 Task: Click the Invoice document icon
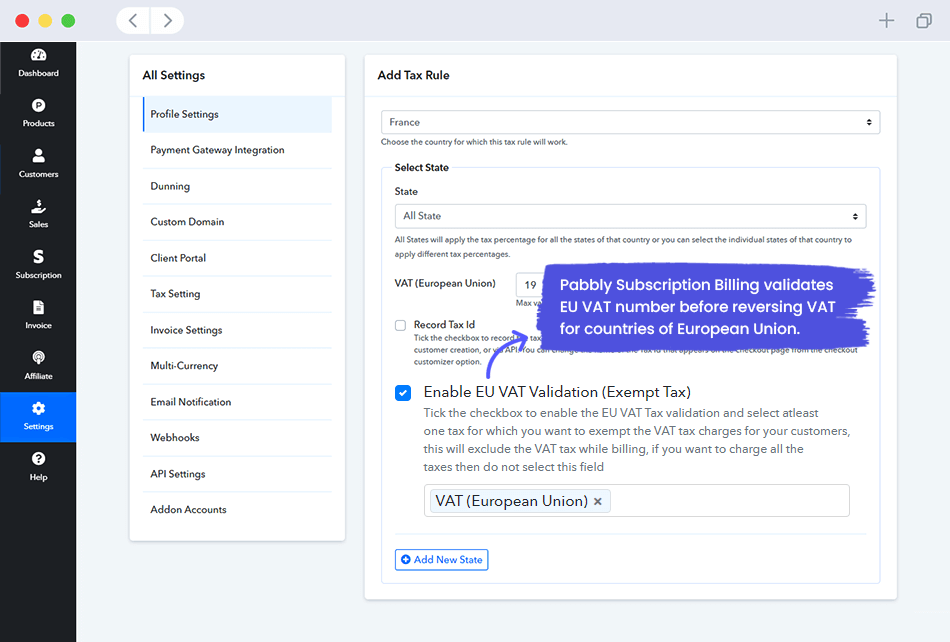(x=38, y=308)
